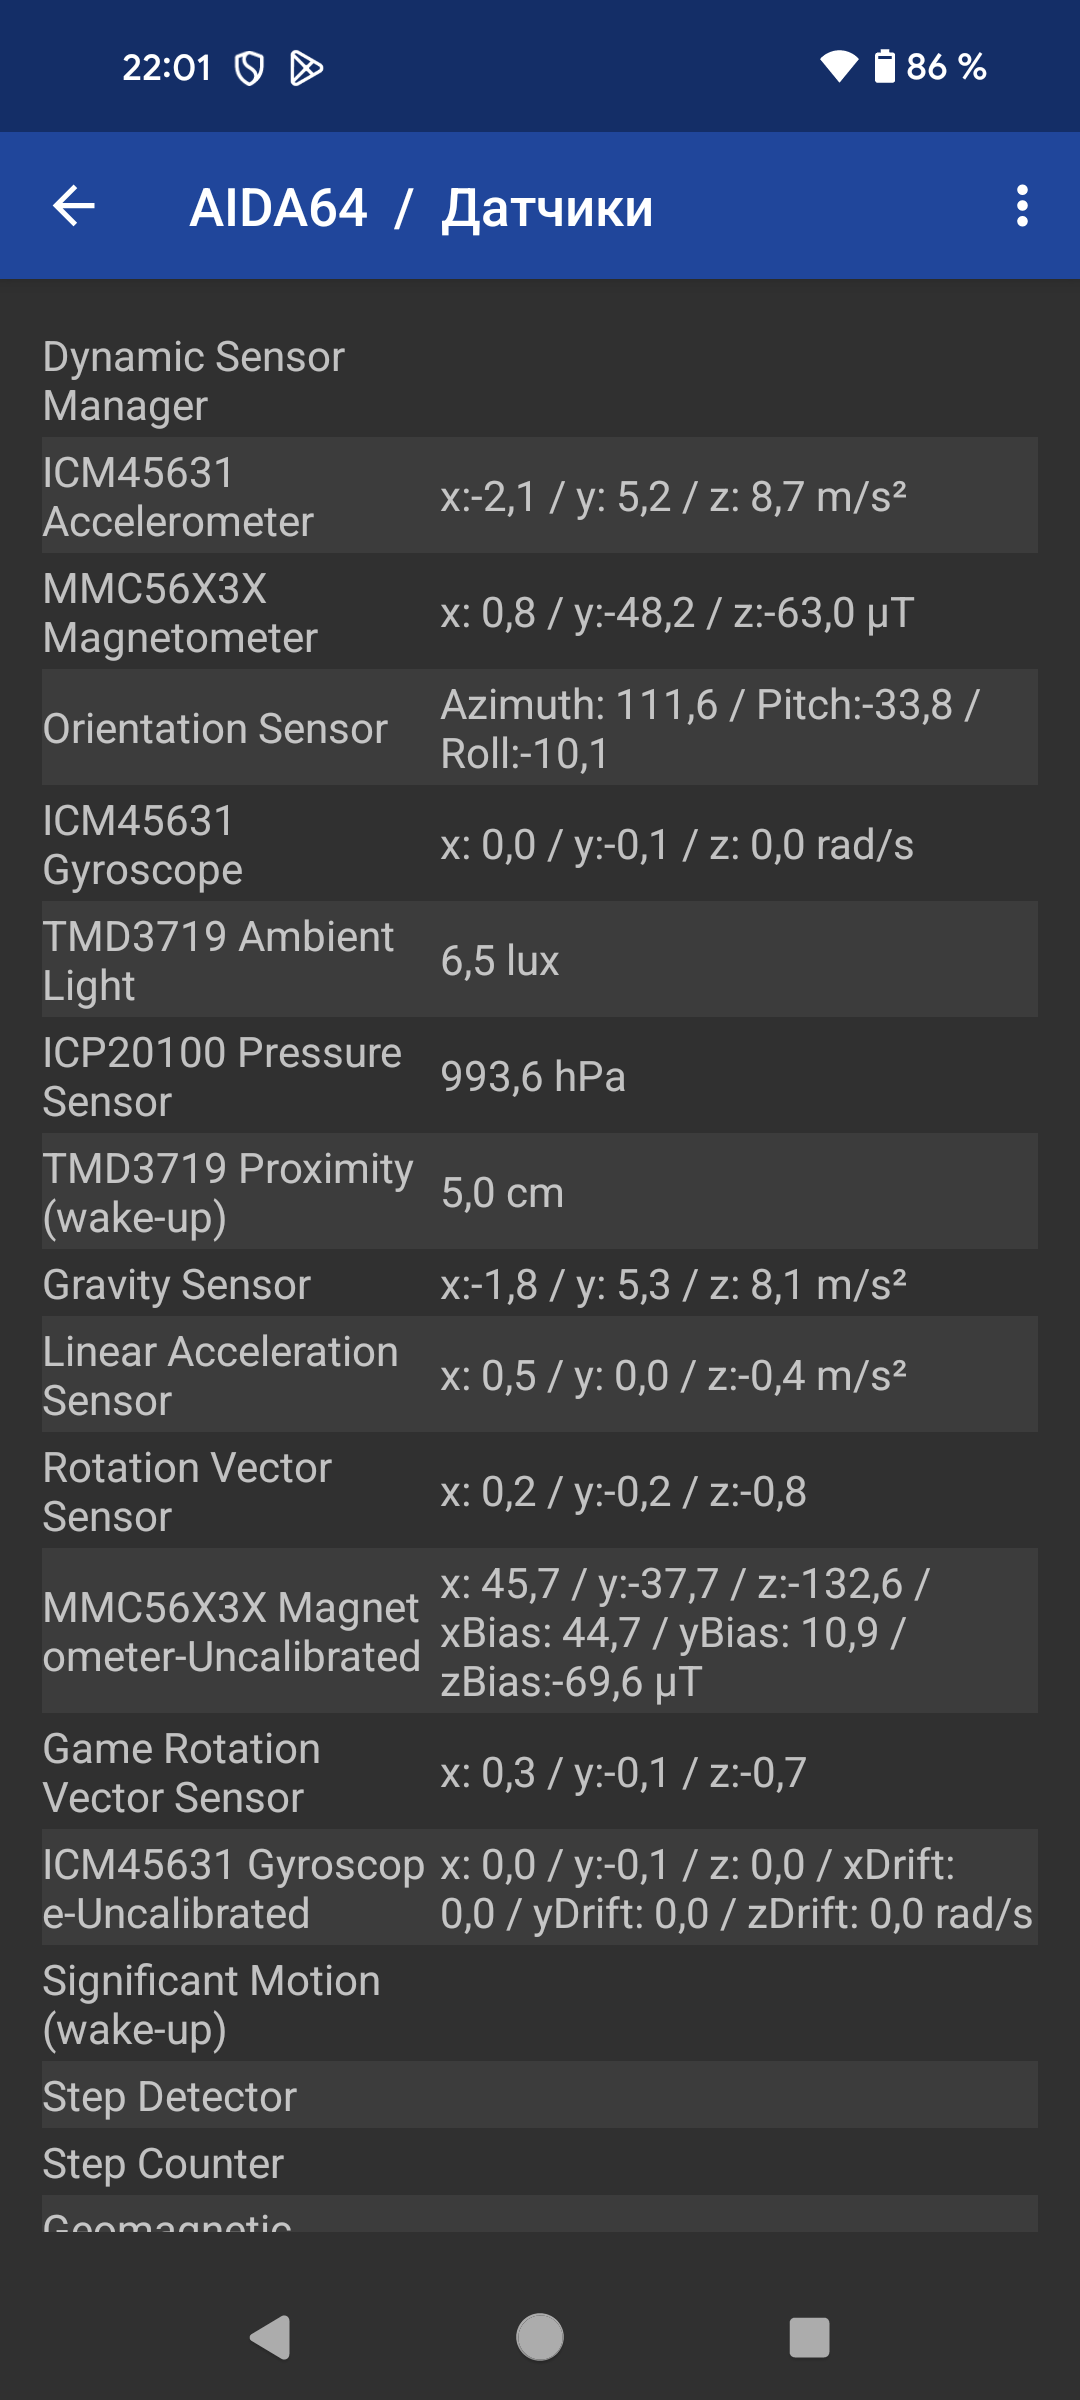1080x2400 pixels.
Task: Select the ICM45631 Accelerometer row
Action: click(x=540, y=496)
